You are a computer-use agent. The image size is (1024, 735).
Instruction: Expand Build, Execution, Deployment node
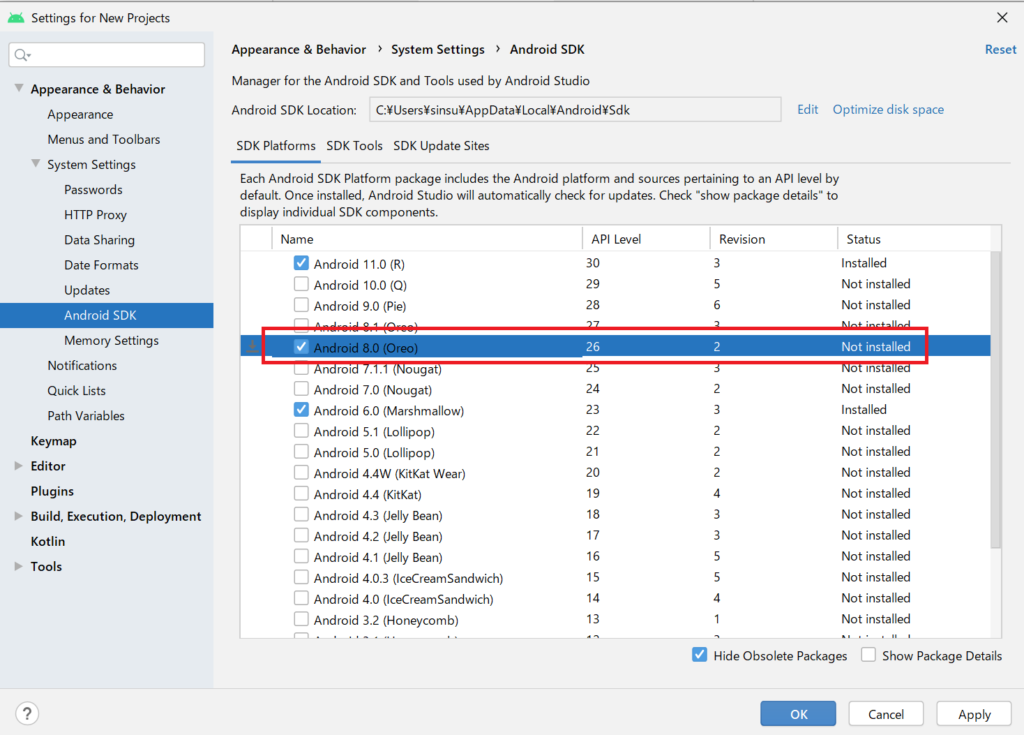tap(18, 515)
